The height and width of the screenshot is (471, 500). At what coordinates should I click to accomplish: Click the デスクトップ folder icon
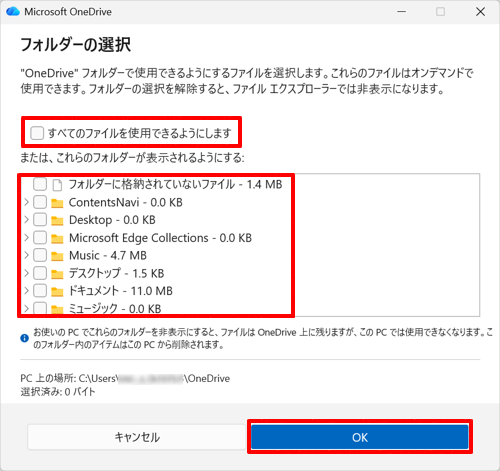click(x=57, y=274)
